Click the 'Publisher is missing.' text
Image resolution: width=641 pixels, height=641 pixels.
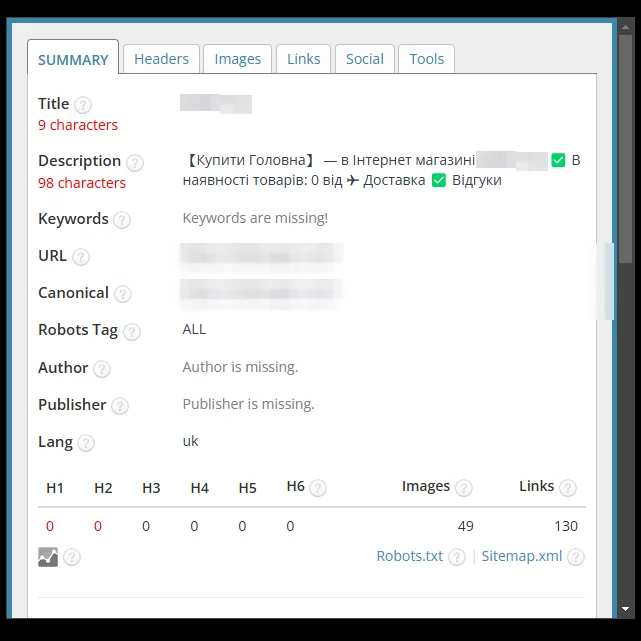[249, 404]
